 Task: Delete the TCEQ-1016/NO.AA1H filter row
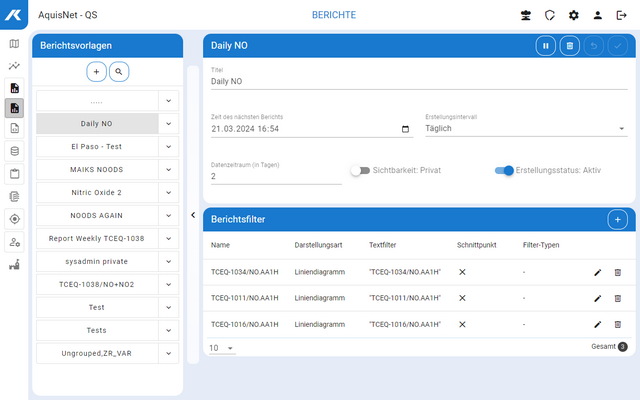pyautogui.click(x=617, y=324)
